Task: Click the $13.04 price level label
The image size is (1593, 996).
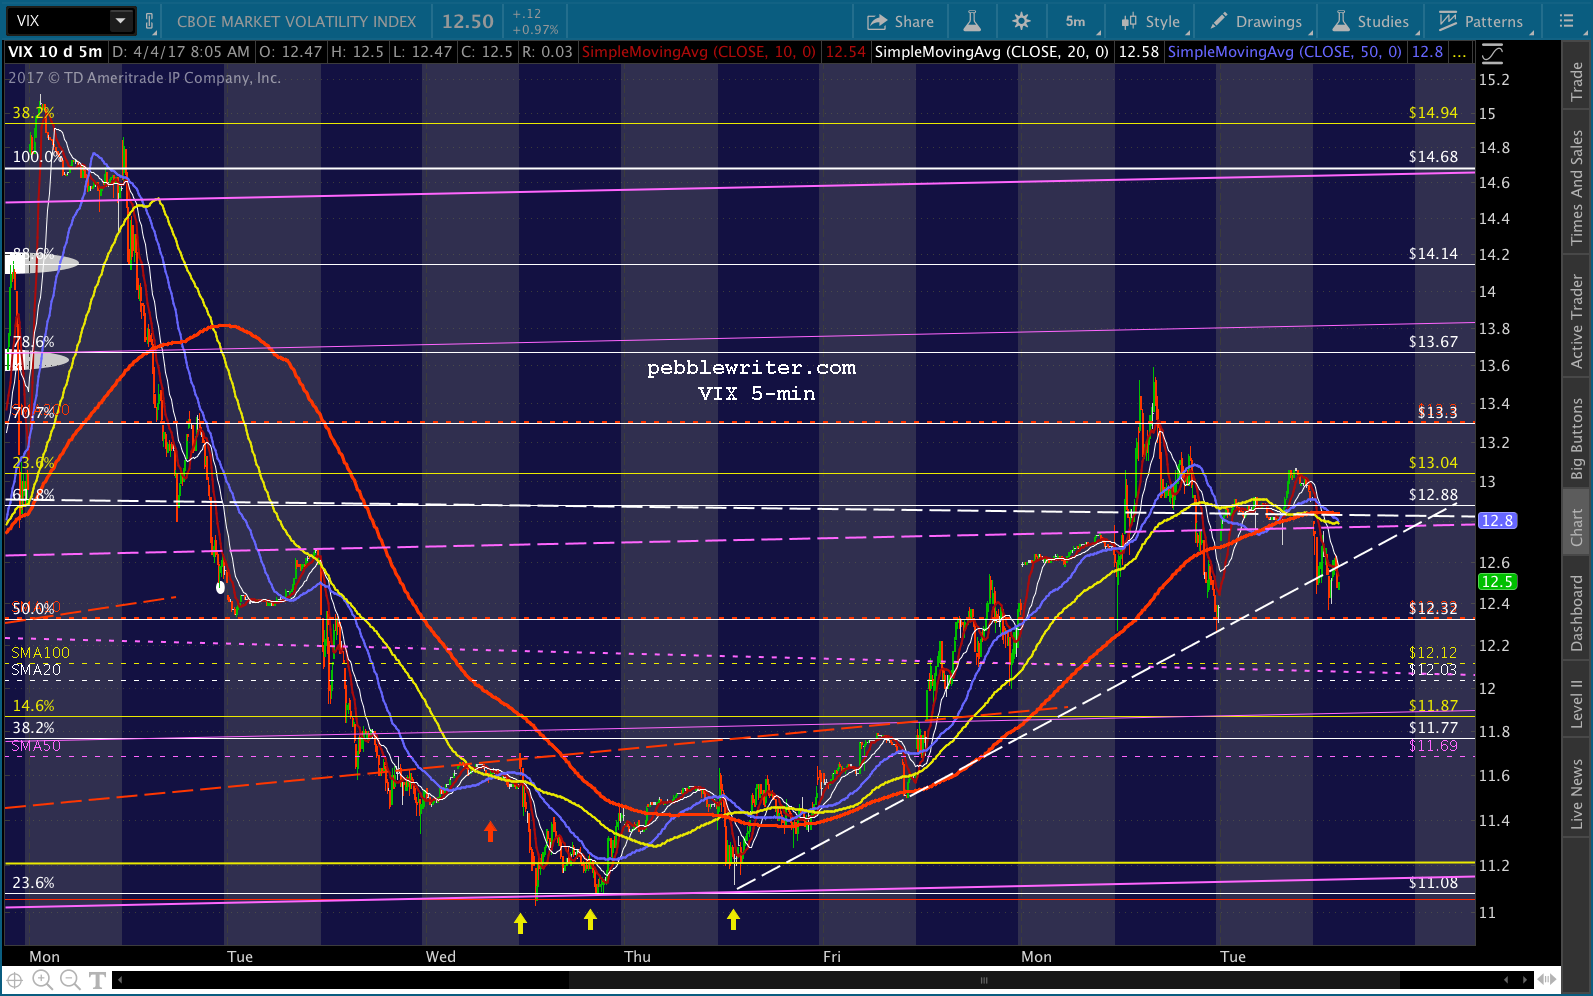Action: [1433, 463]
